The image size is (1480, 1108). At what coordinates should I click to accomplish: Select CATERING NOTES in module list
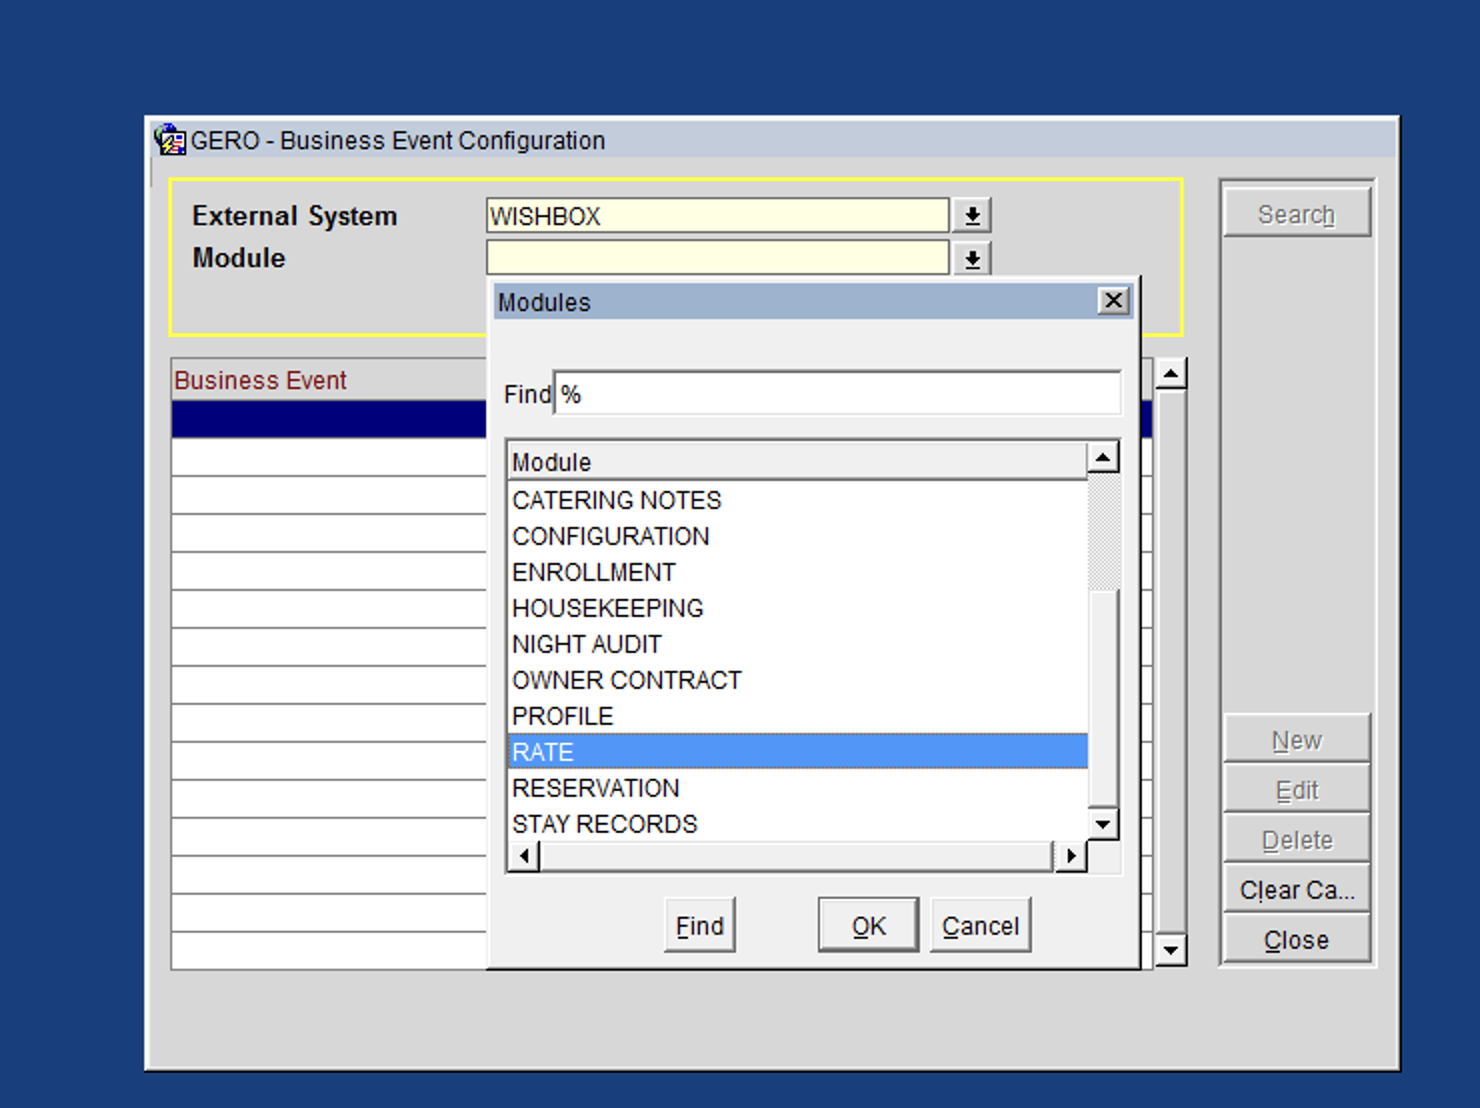click(616, 500)
